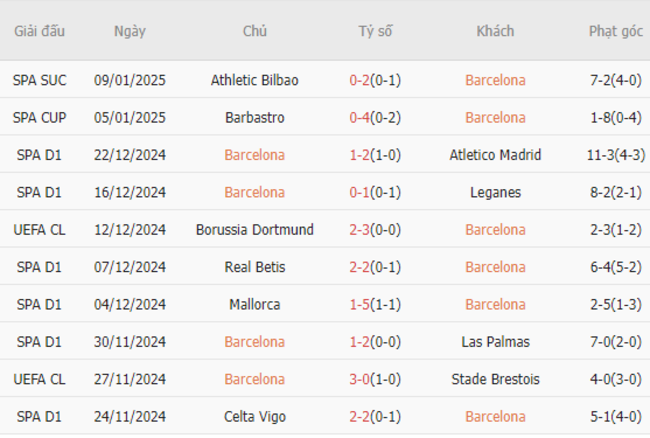Open Borussia Dortmund team page
The height and width of the screenshot is (438, 650).
pos(255,230)
